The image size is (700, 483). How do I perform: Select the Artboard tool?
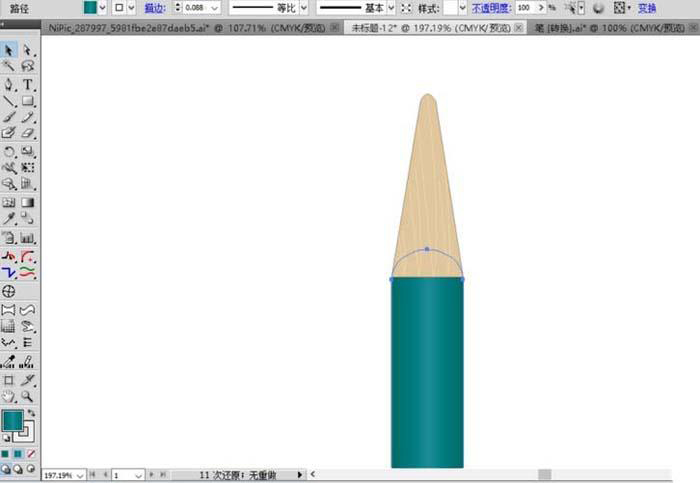pos(9,380)
